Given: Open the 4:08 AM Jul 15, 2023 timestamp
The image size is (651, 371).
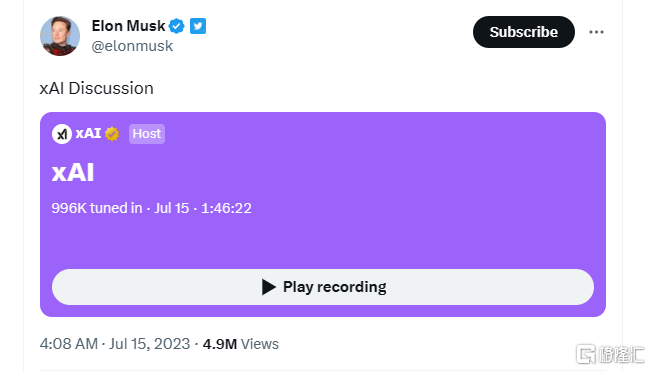Looking at the screenshot, I should click(115, 344).
